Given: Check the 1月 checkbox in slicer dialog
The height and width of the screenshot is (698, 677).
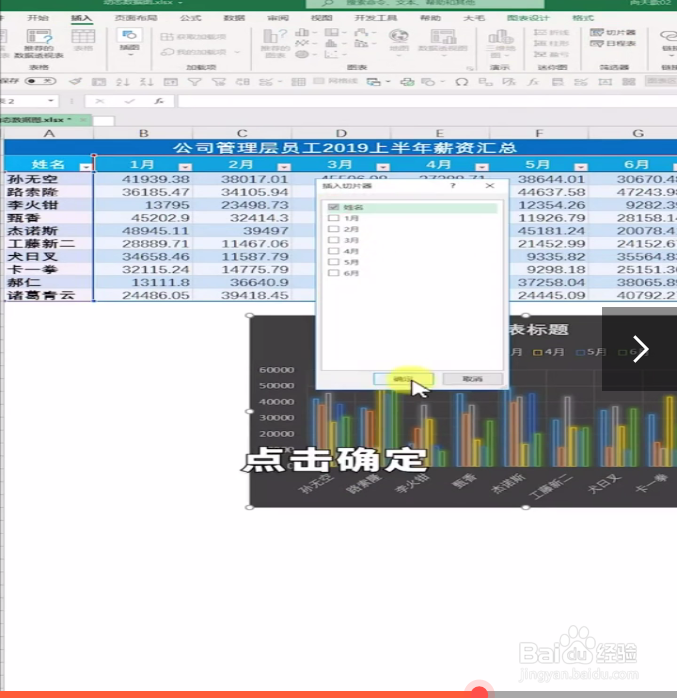Looking at the screenshot, I should click(333, 218).
